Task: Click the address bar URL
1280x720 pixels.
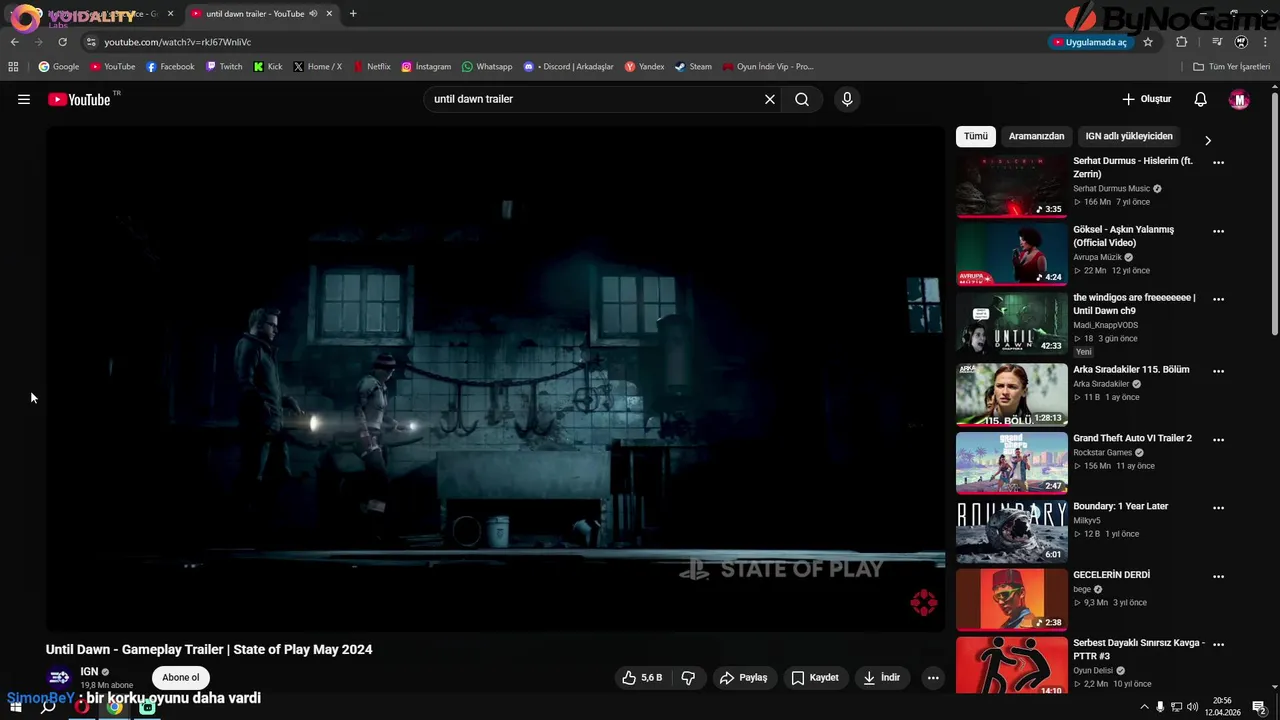Action: [x=177, y=42]
